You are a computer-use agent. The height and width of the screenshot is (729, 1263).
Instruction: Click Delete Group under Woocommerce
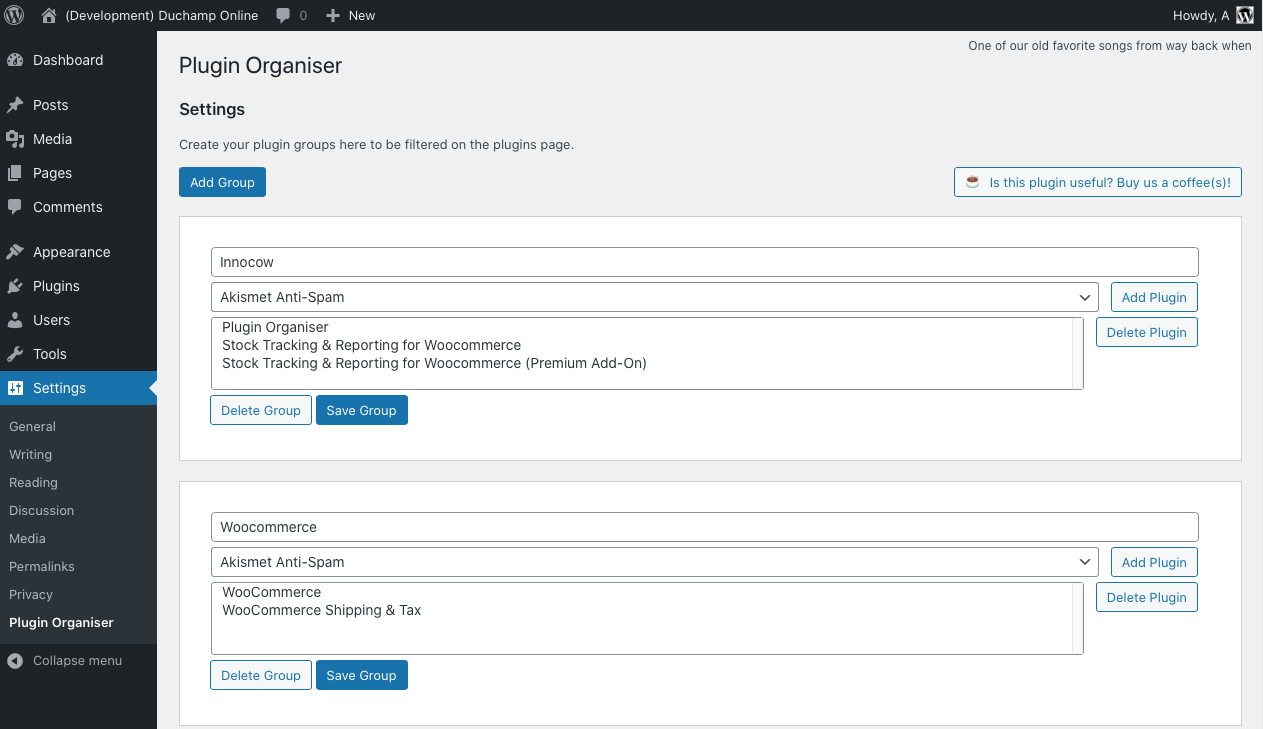261,675
